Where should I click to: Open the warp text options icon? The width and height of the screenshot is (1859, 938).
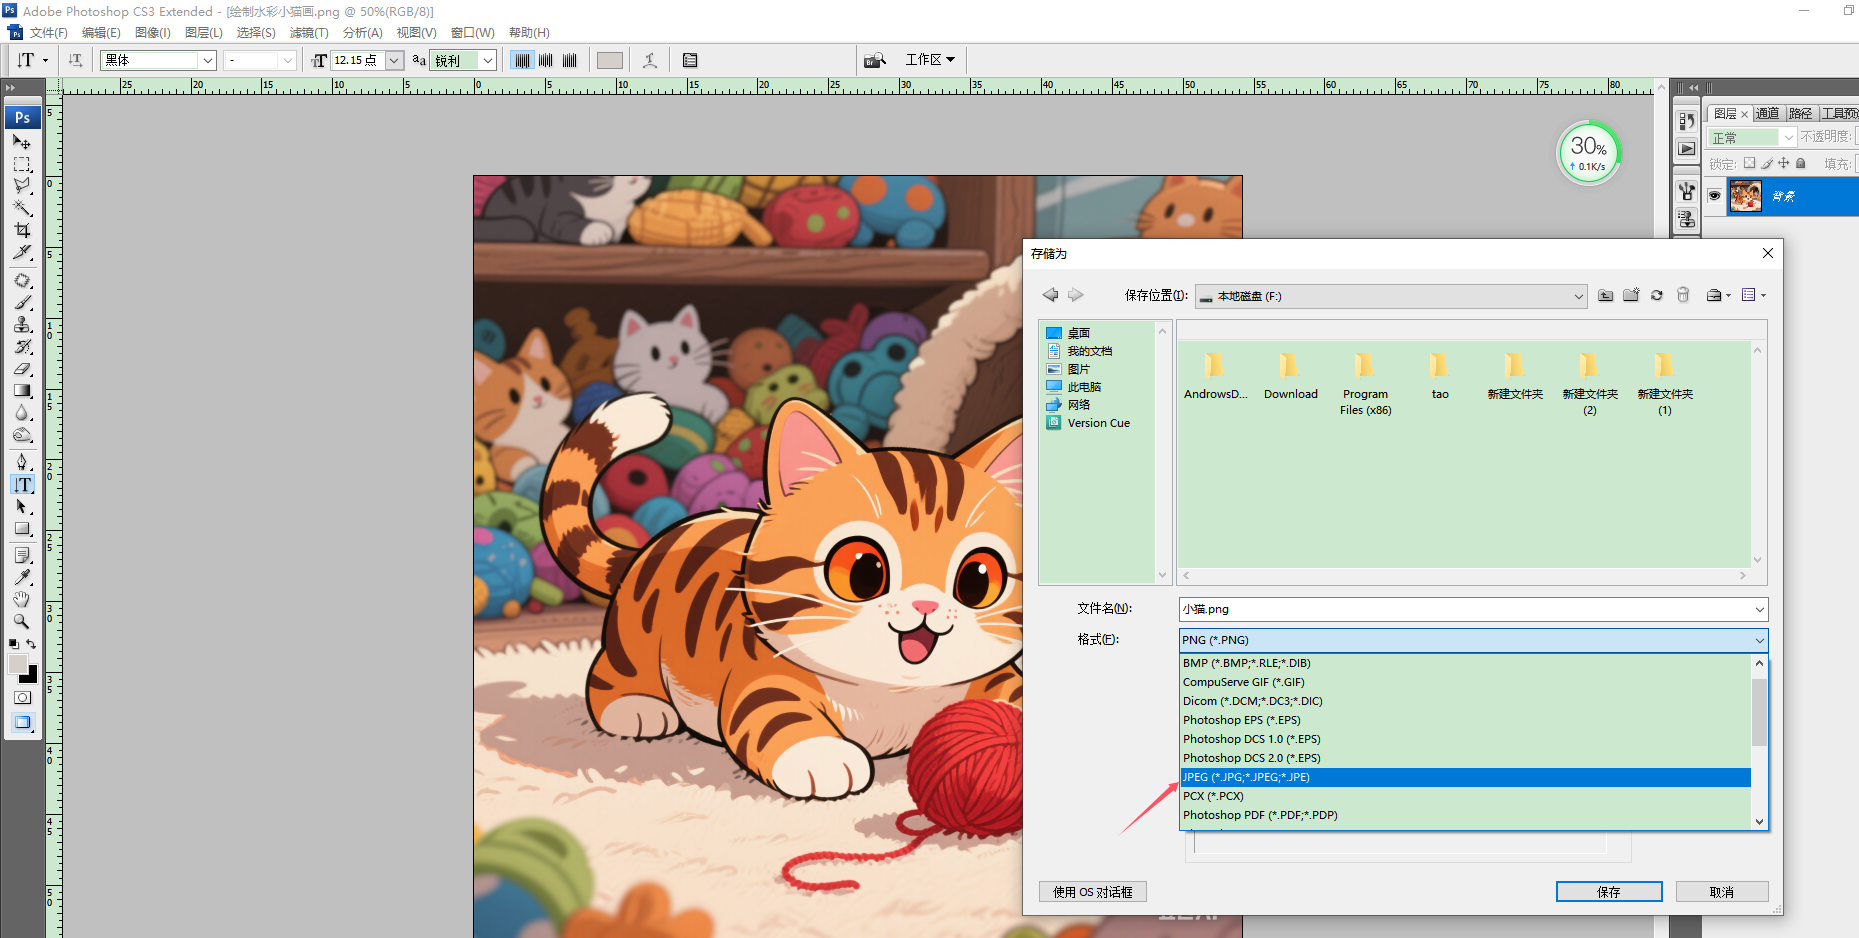pyautogui.click(x=650, y=60)
